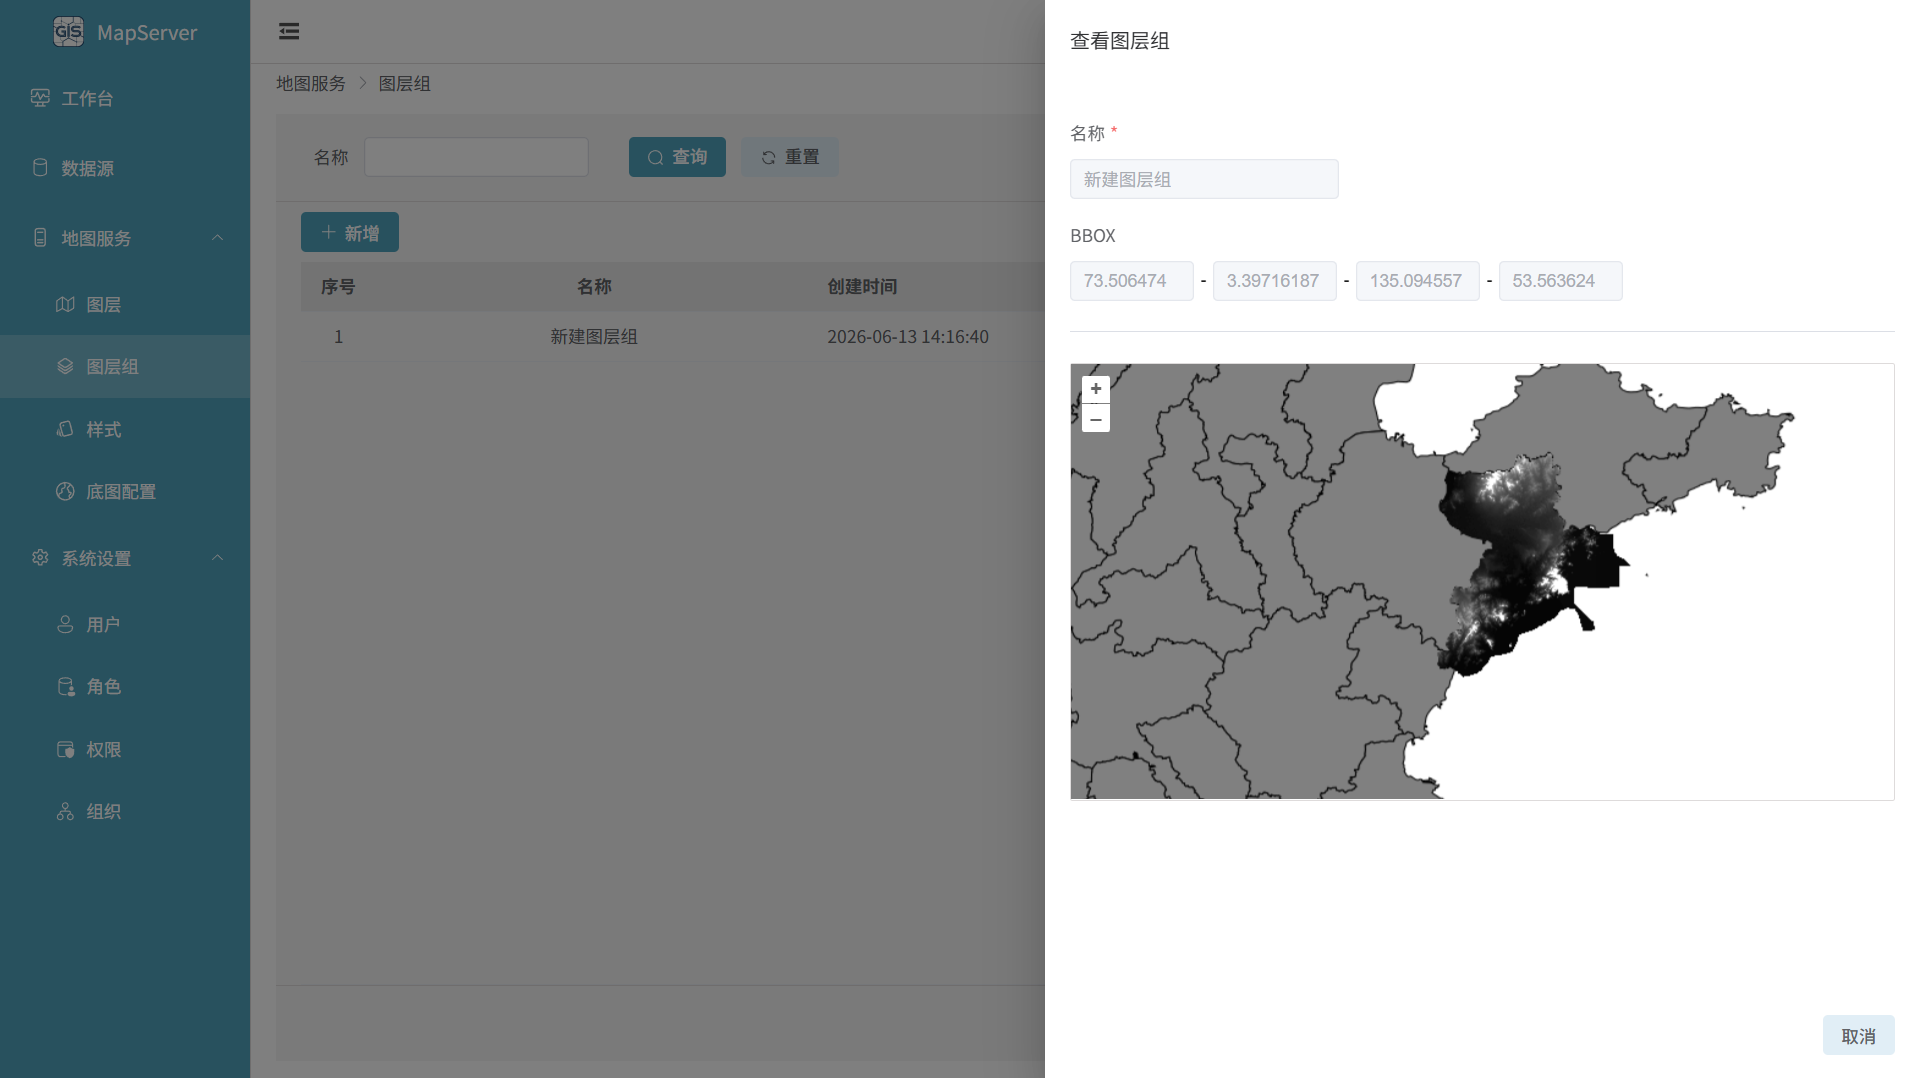This screenshot has width=1918, height=1078.
Task: Click the MapServer GIS logo icon
Action: 68,32
